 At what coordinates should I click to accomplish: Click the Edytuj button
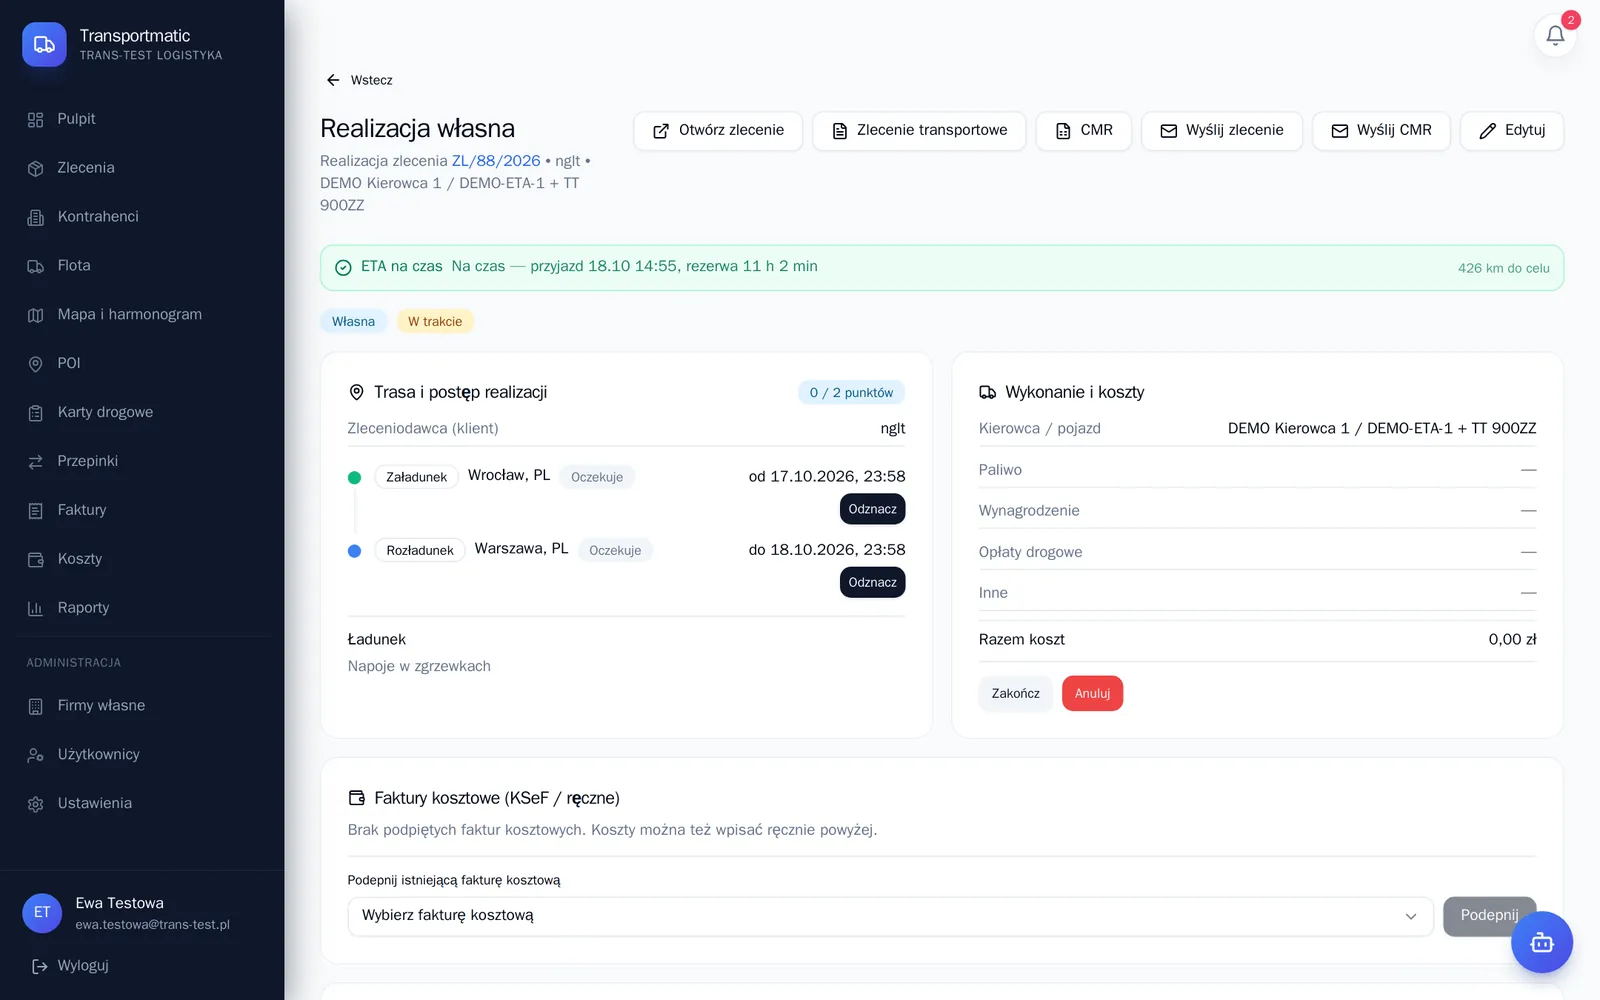click(x=1512, y=131)
